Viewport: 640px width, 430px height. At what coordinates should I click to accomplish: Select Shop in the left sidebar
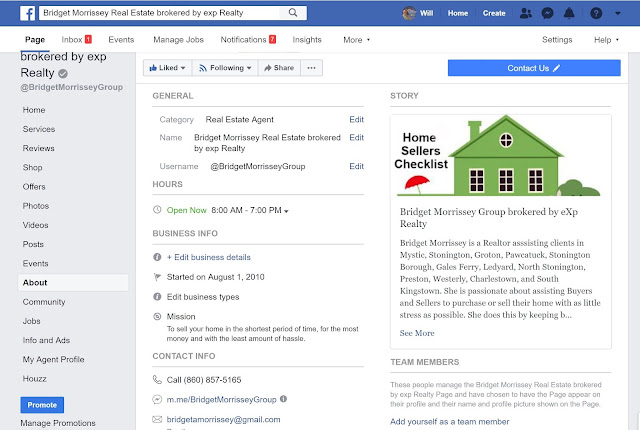coord(32,167)
